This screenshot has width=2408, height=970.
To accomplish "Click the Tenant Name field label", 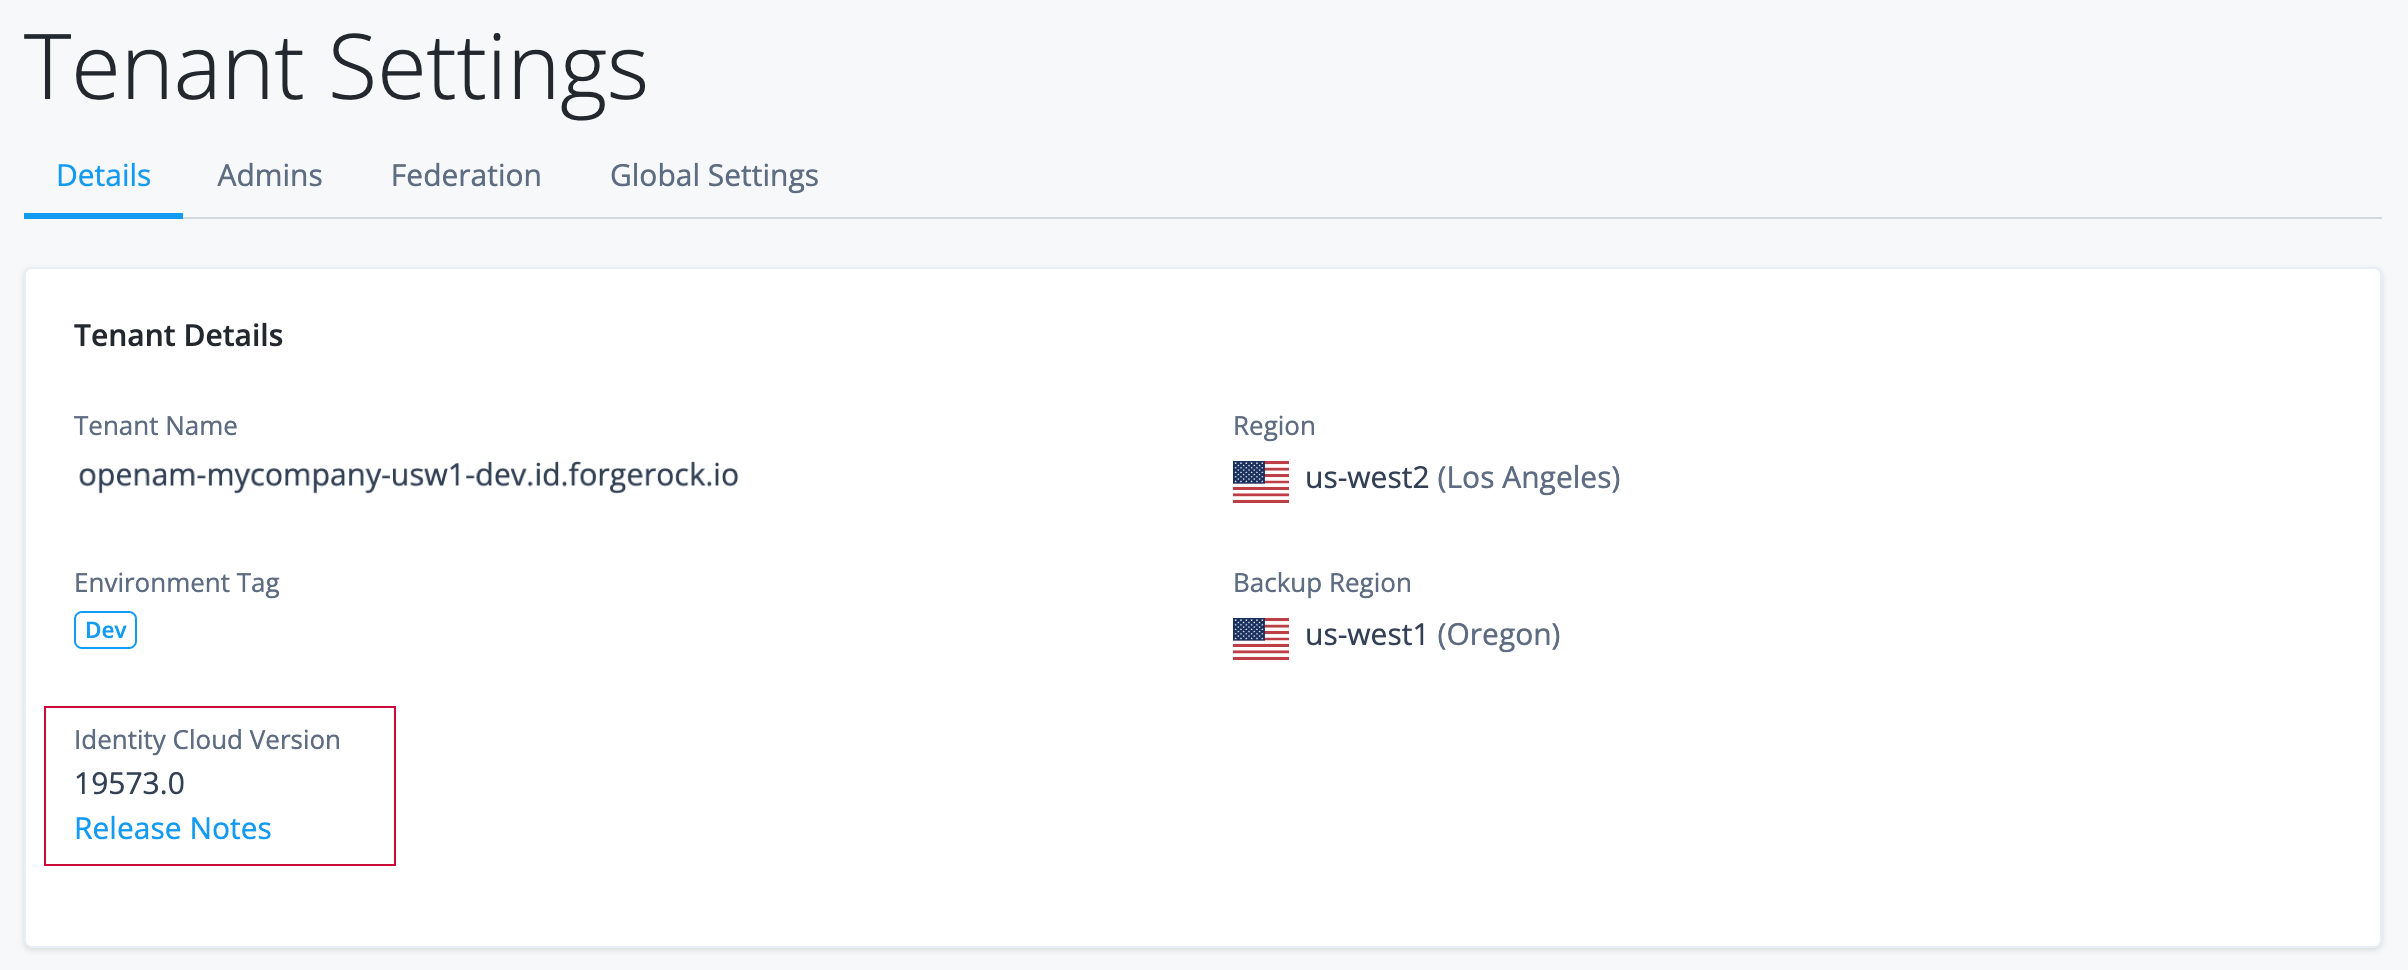I will pos(155,426).
